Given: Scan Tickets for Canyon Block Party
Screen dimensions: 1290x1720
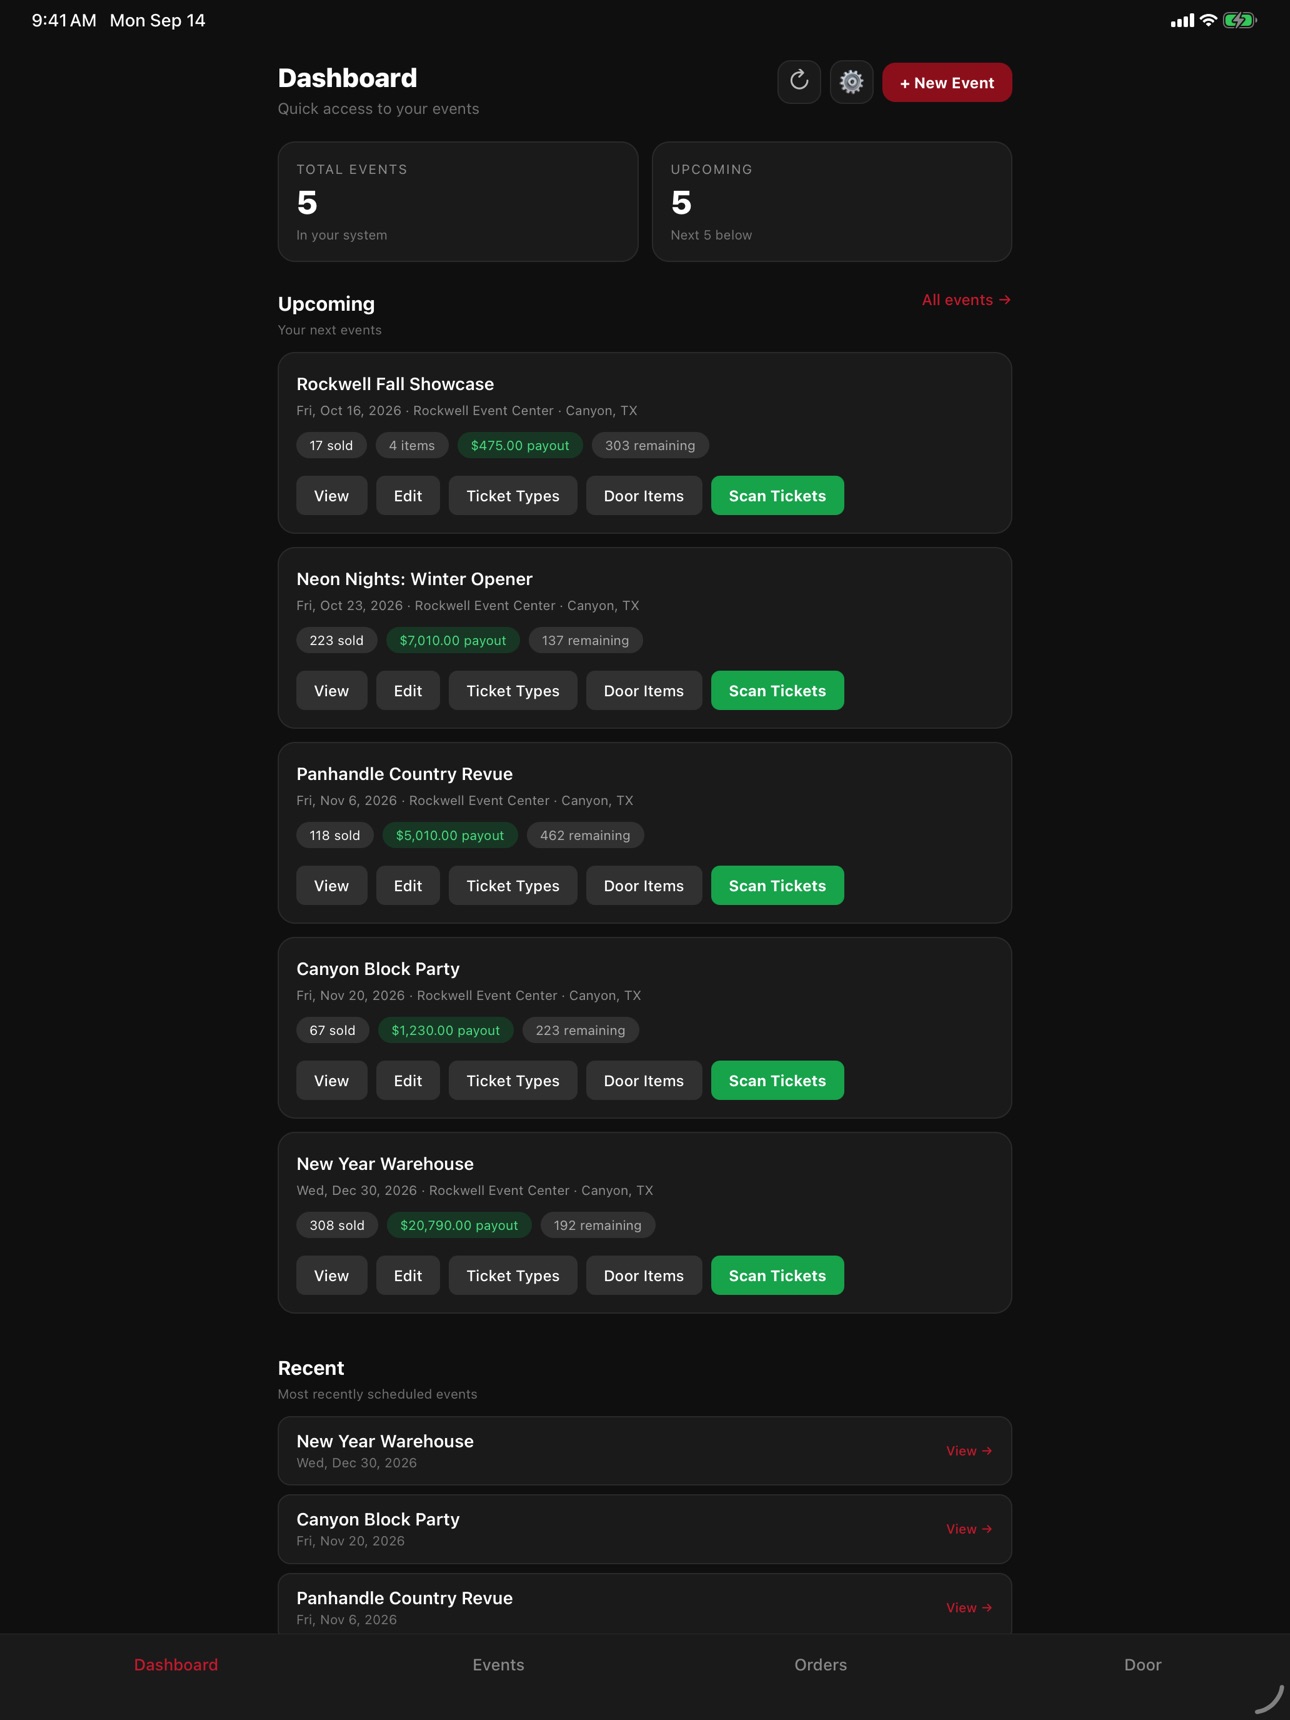Looking at the screenshot, I should click(777, 1081).
